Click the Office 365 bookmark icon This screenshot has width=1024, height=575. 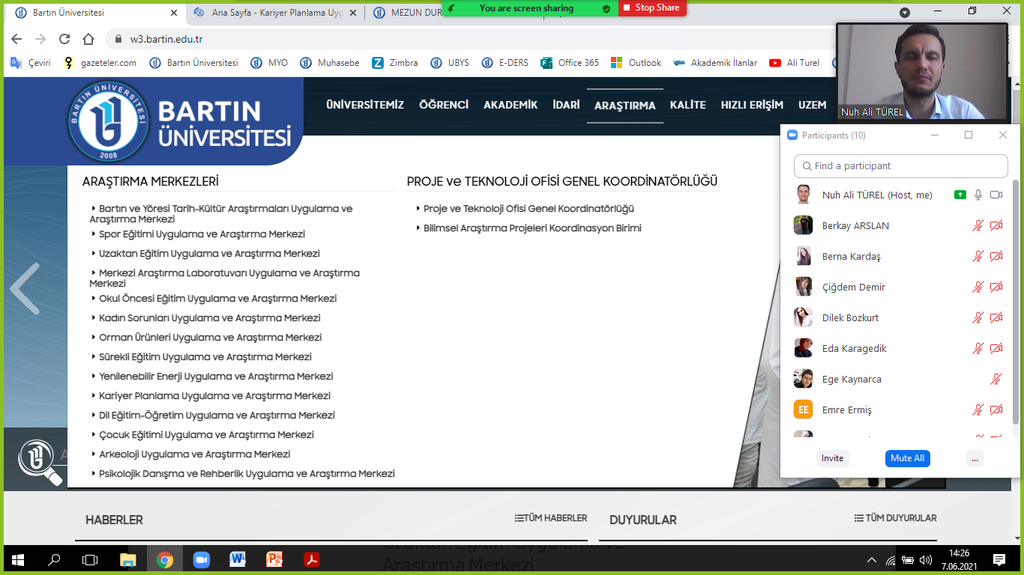(547, 62)
